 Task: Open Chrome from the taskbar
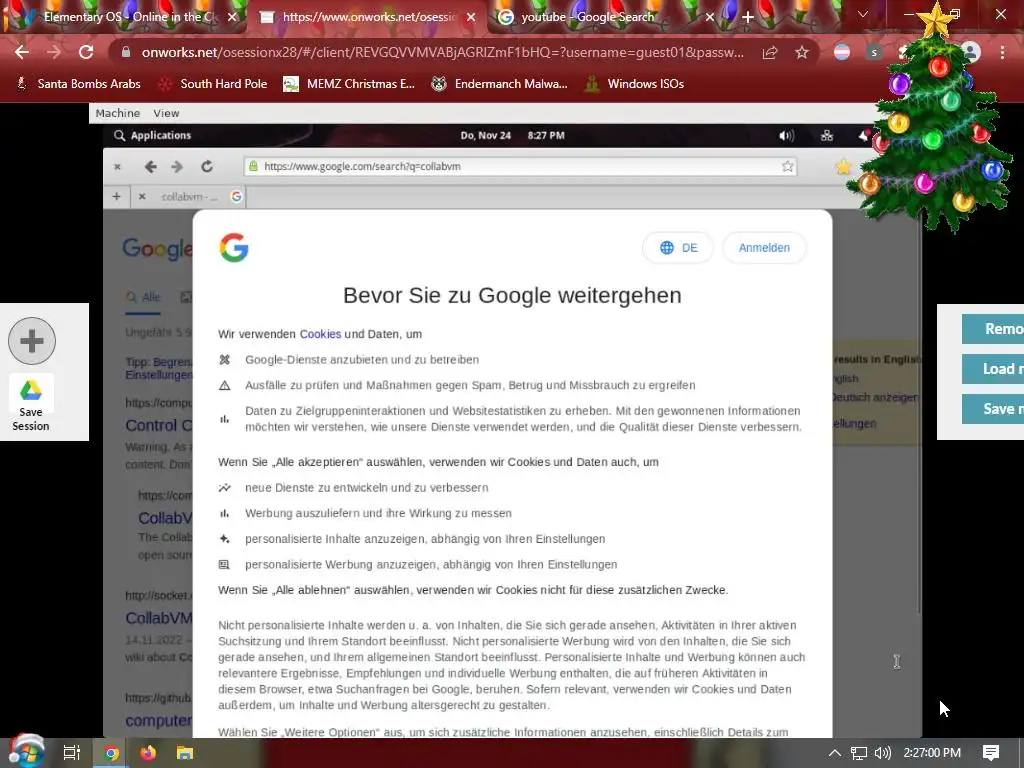coord(112,753)
